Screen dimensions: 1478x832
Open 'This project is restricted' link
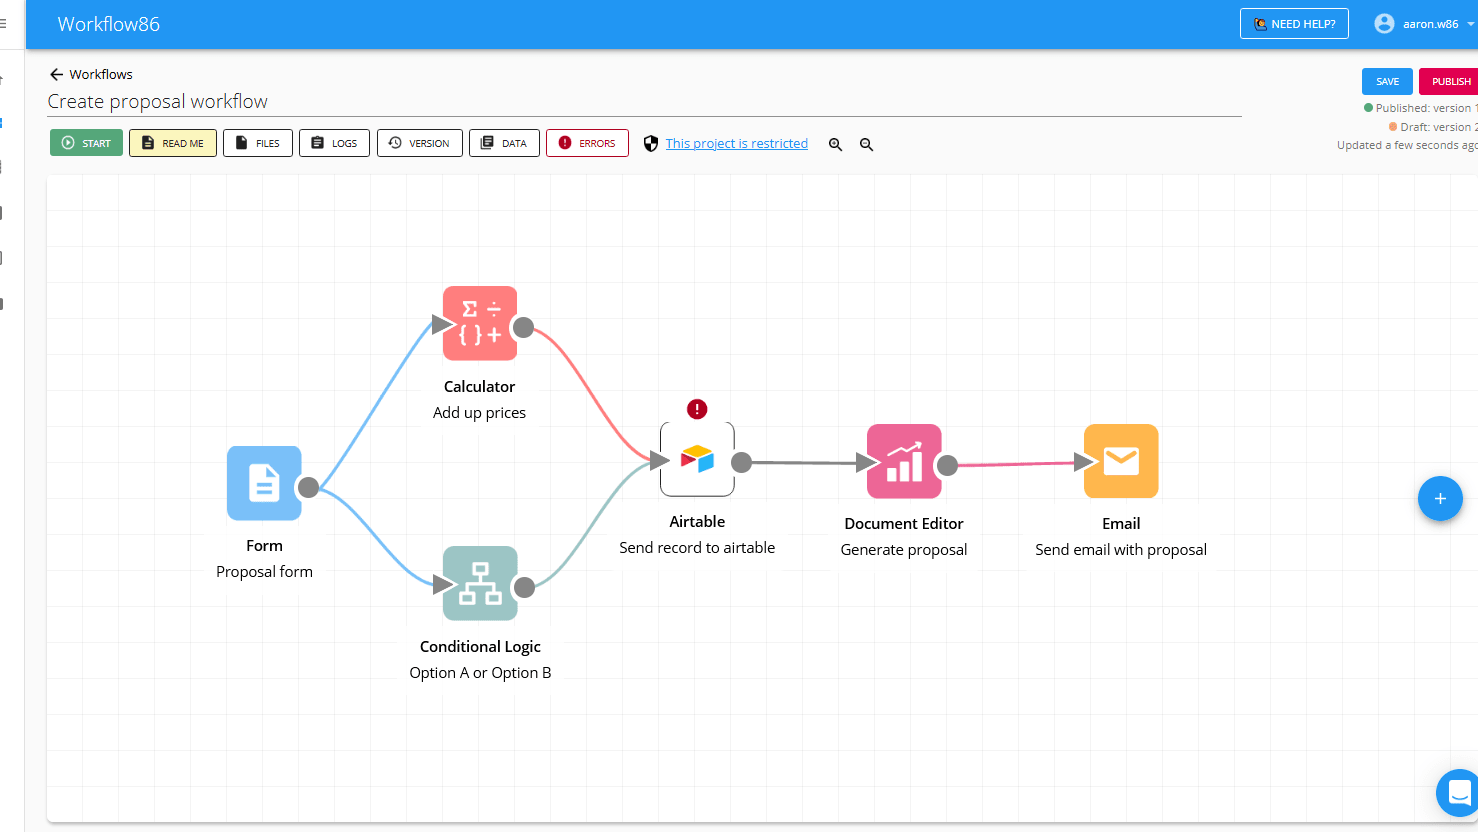click(737, 143)
